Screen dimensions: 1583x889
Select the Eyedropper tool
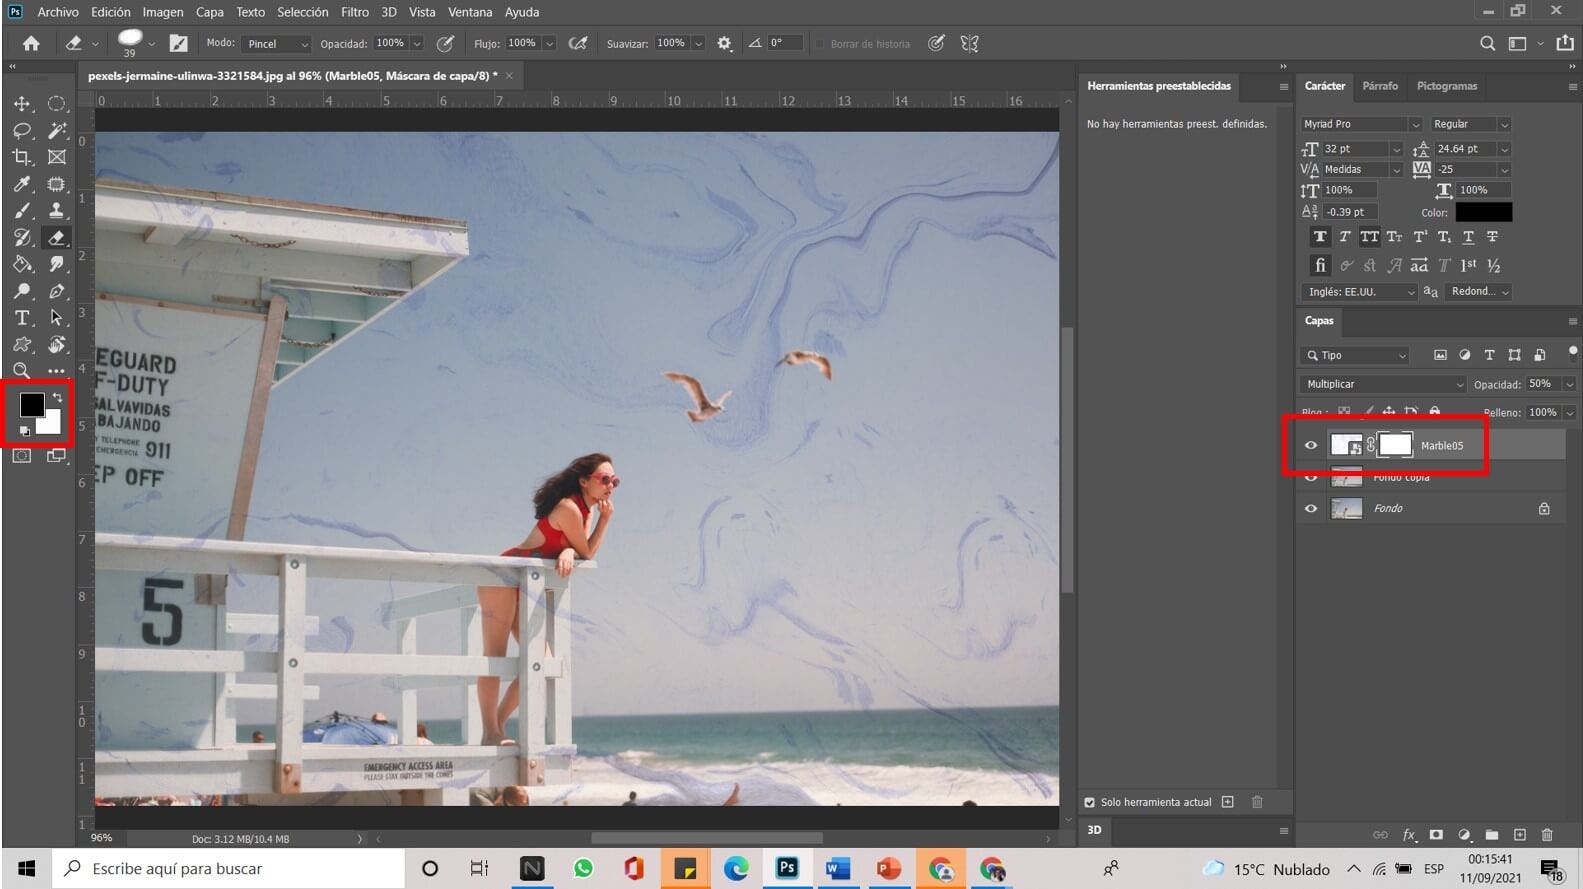coord(21,184)
